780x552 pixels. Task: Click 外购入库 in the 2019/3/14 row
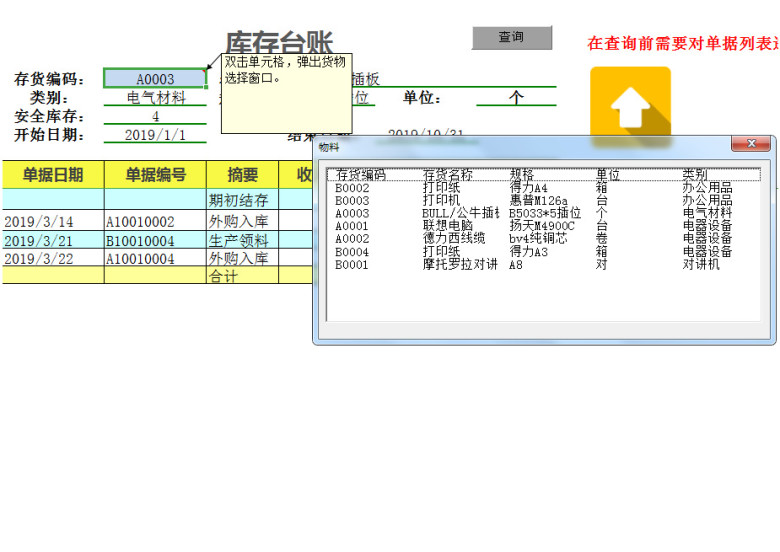click(242, 221)
